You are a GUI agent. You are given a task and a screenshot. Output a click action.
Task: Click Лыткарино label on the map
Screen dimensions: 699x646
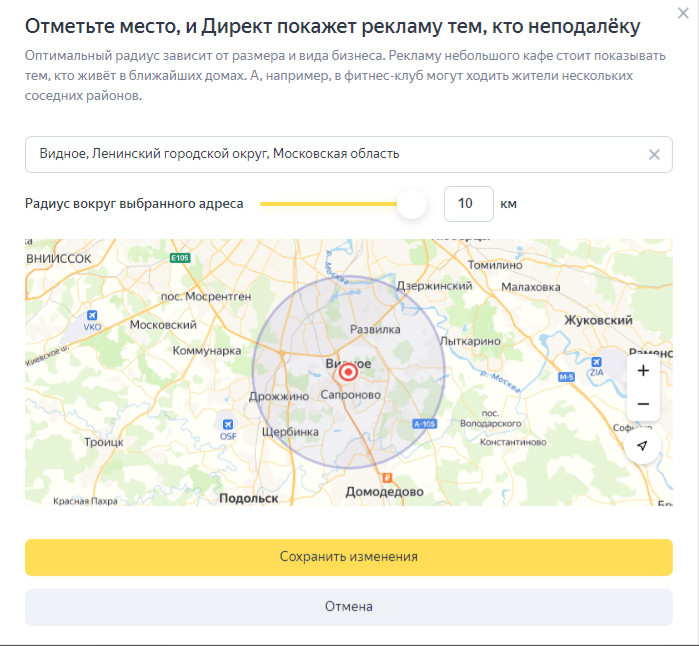tap(470, 341)
